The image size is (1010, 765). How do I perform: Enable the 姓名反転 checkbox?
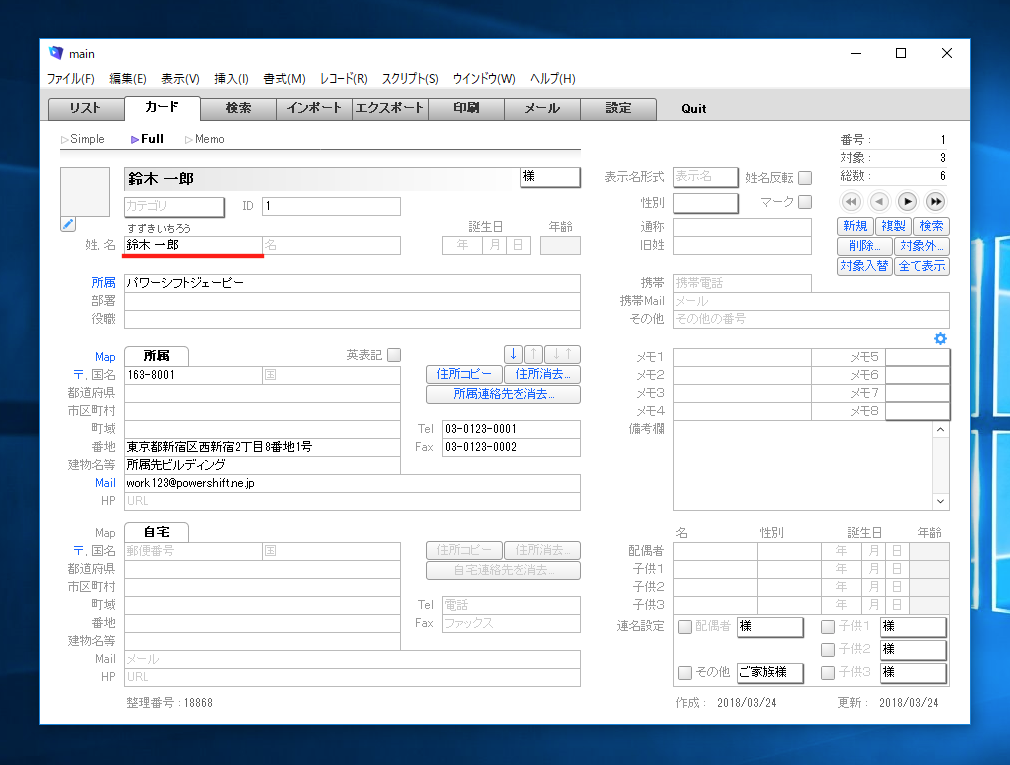click(x=805, y=178)
